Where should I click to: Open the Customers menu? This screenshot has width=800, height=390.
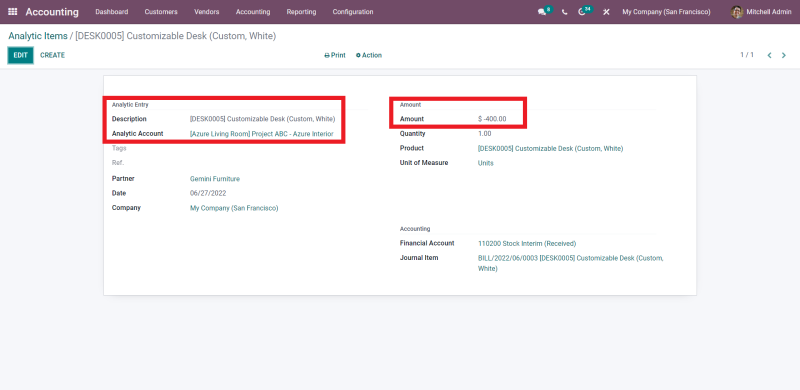pos(161,12)
